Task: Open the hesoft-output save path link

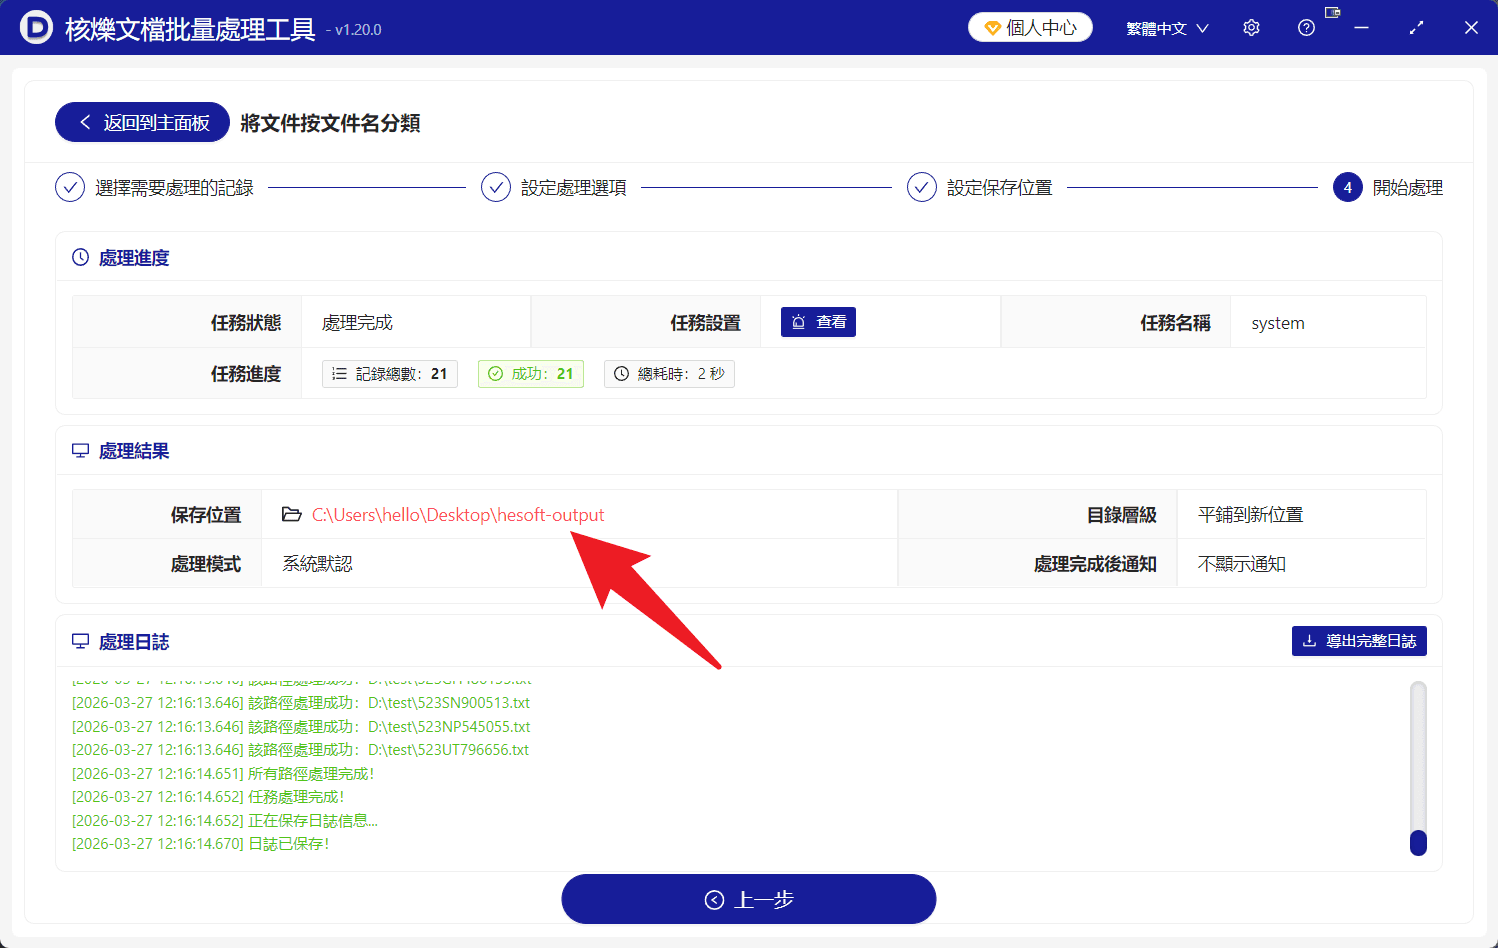Action: point(458,514)
